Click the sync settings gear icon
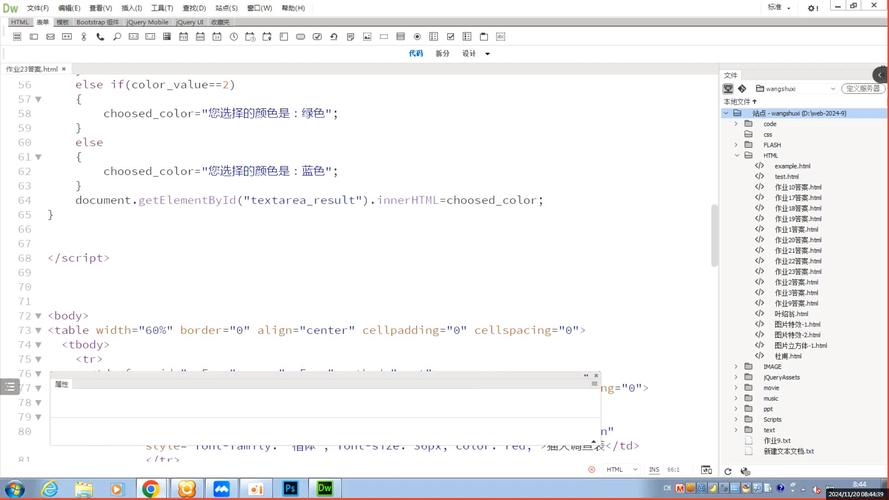Screen dimensions: 889x500 [812, 8]
